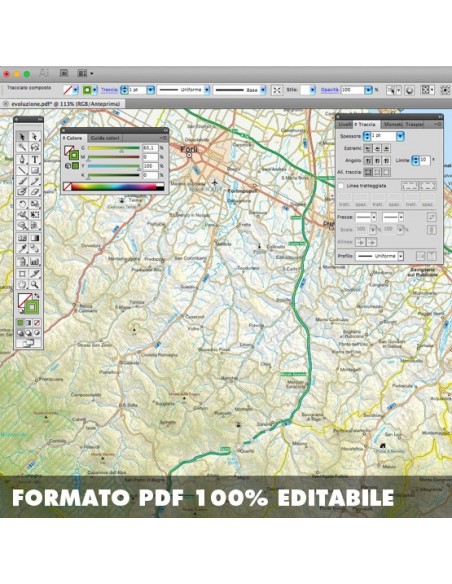The width and height of the screenshot is (452, 584).
Task: Choose the Blend tool
Action: click(35, 249)
